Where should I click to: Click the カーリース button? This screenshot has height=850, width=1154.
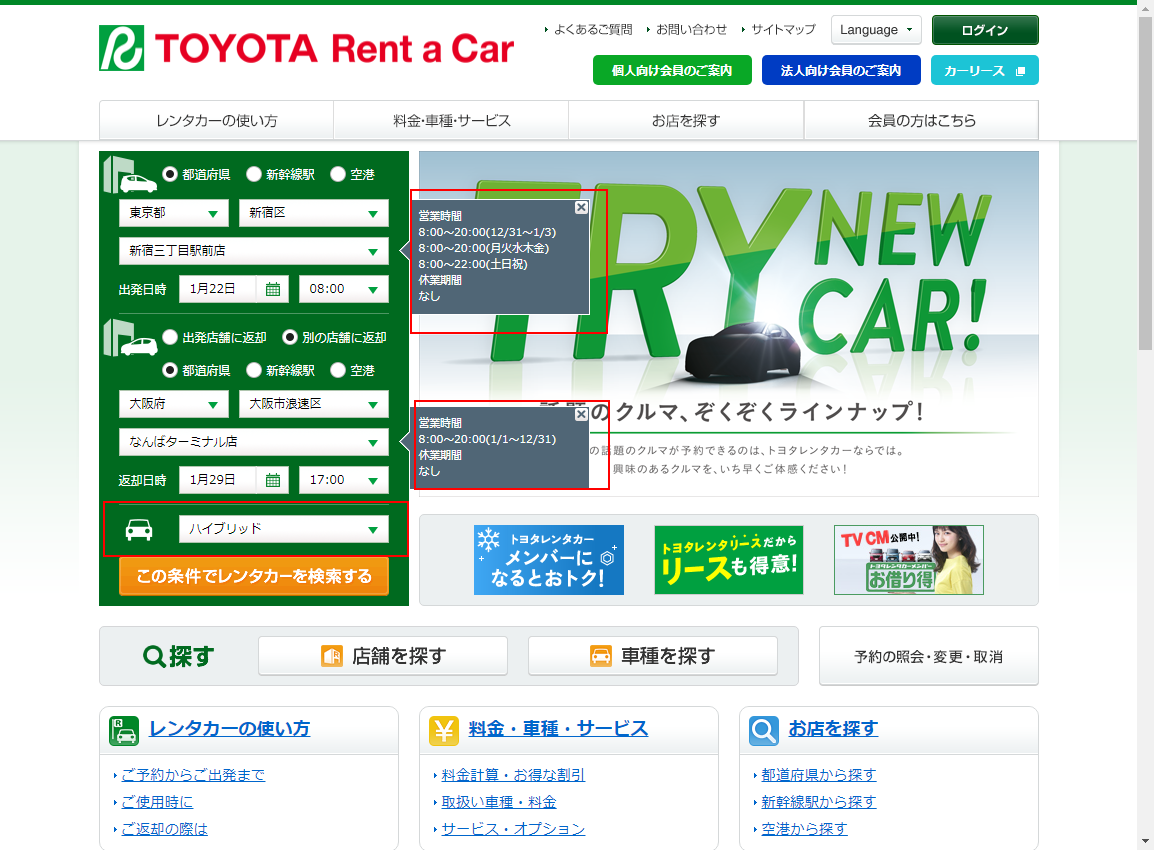984,71
